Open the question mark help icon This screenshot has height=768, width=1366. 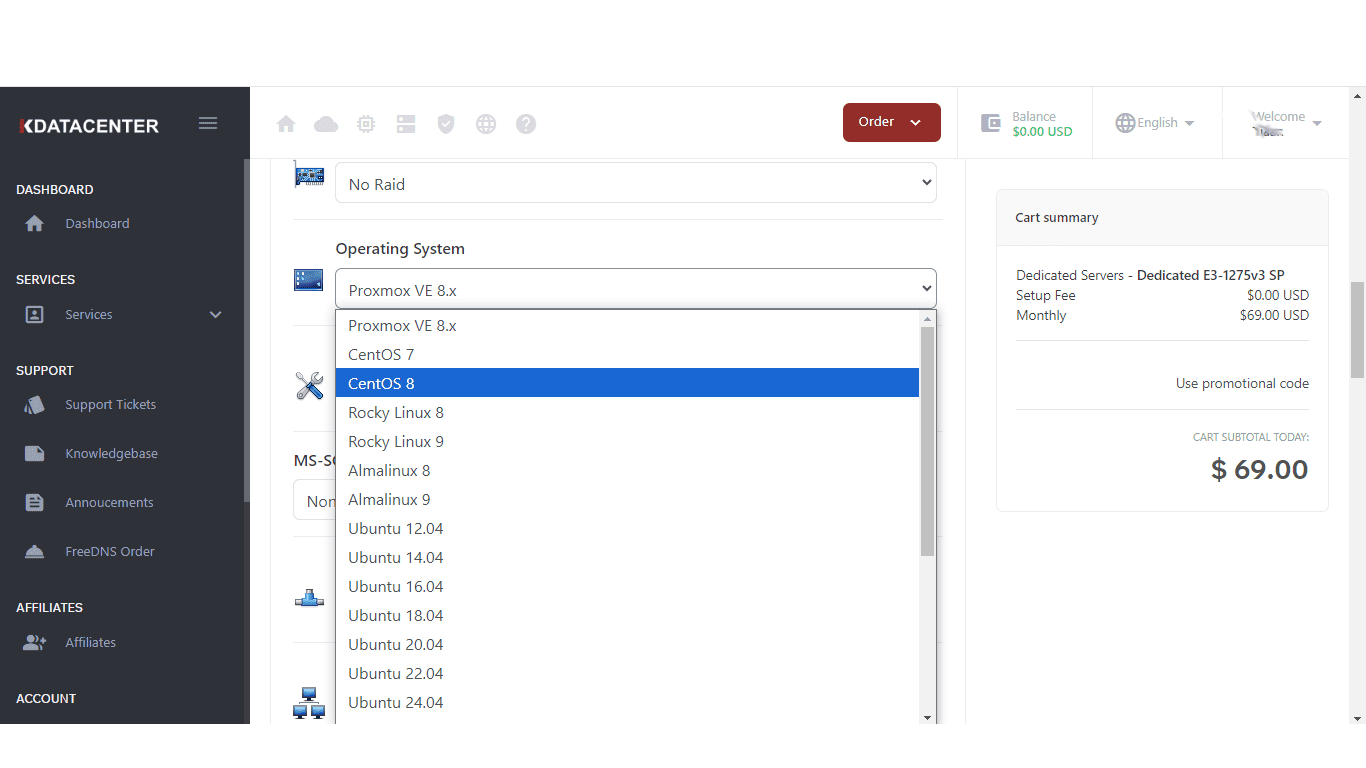526,124
